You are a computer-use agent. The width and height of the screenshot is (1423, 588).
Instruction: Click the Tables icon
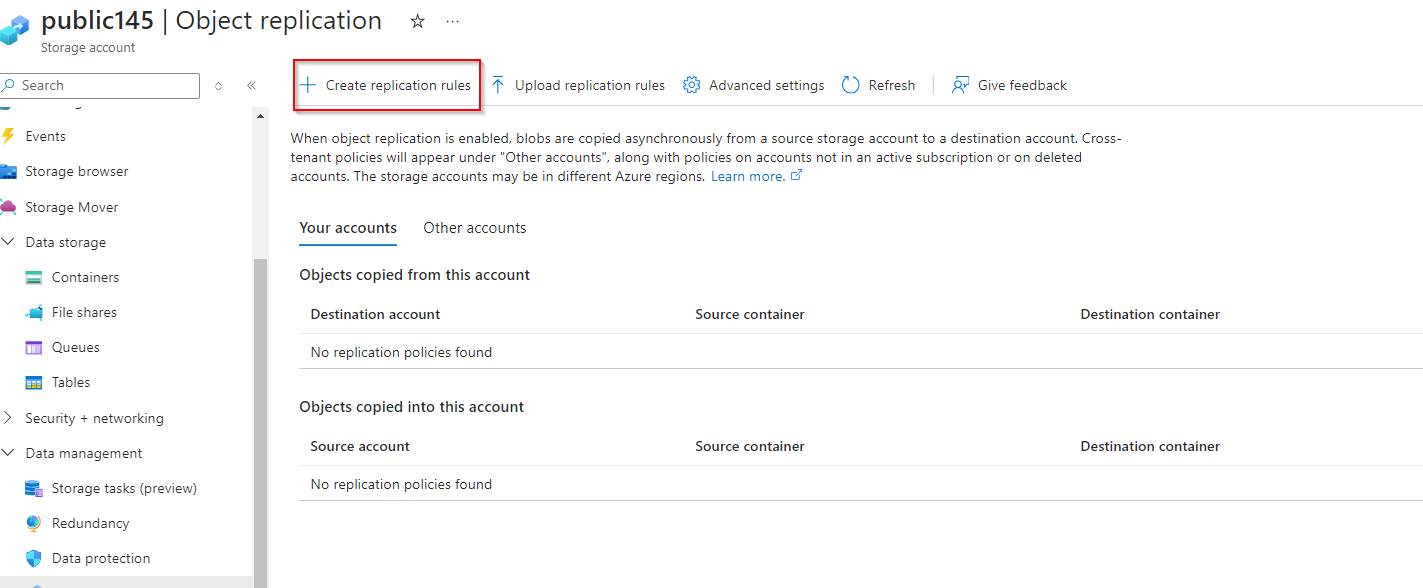point(34,382)
